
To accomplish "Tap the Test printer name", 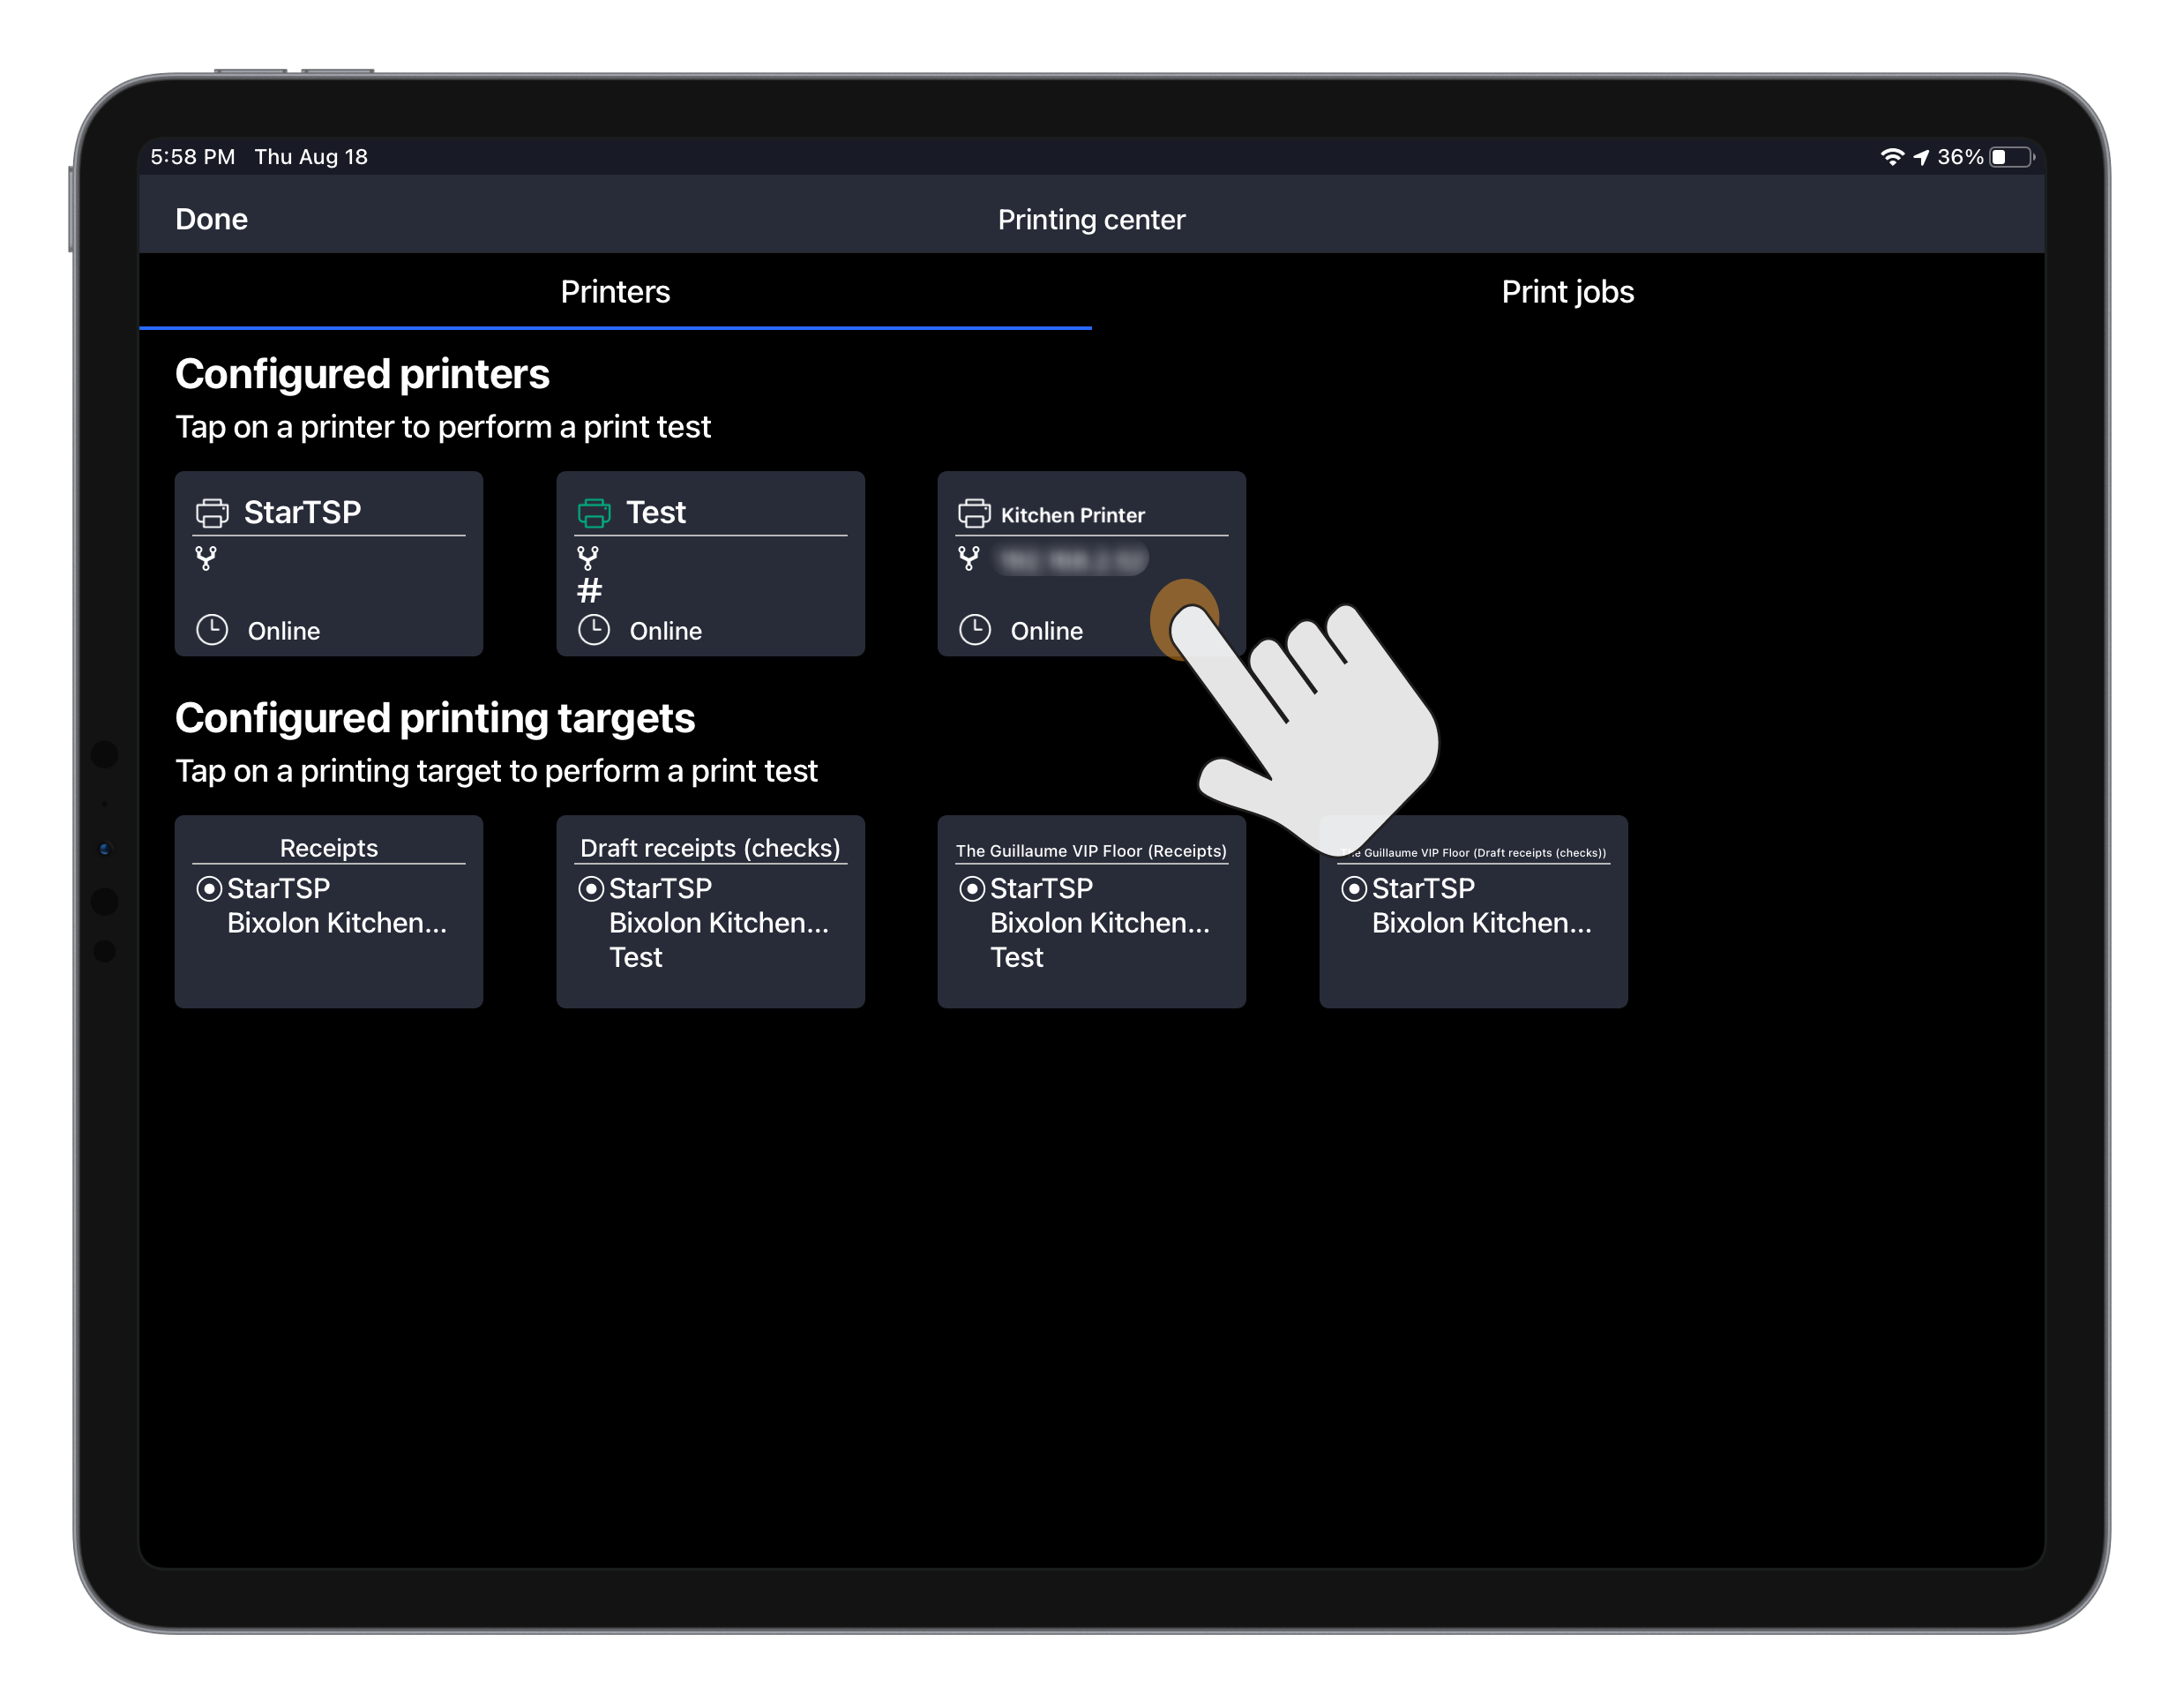I will tap(656, 513).
